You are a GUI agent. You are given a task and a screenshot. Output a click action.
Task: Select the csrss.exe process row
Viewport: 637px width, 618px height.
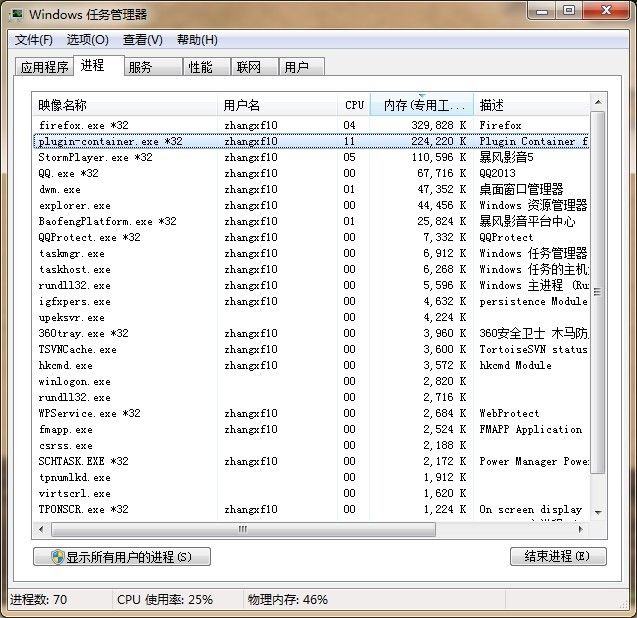point(311,445)
